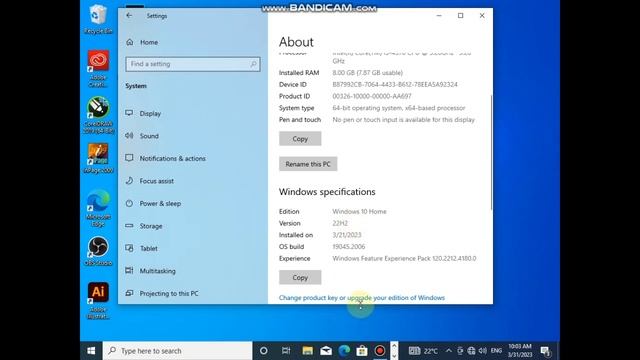The width and height of the screenshot is (640, 360).
Task: Click the Sound speaker icon in sidebar
Action: 129,136
